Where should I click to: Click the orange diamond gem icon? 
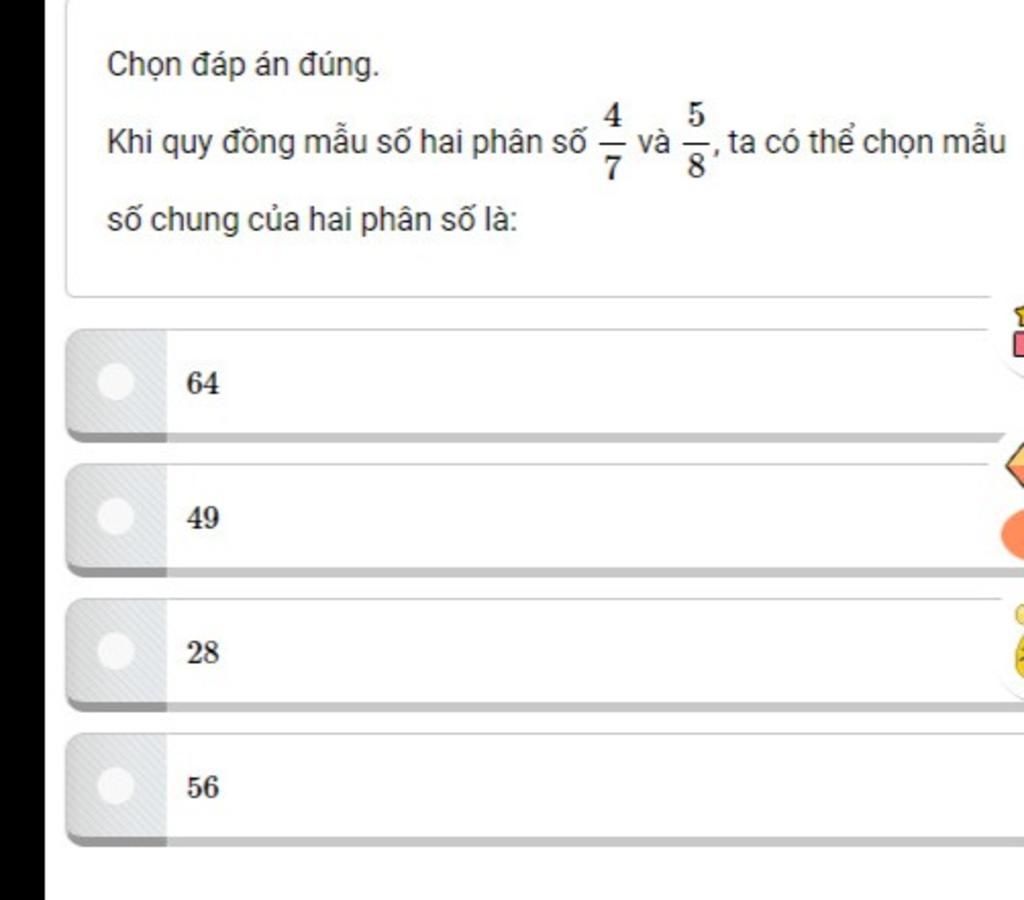1015,465
